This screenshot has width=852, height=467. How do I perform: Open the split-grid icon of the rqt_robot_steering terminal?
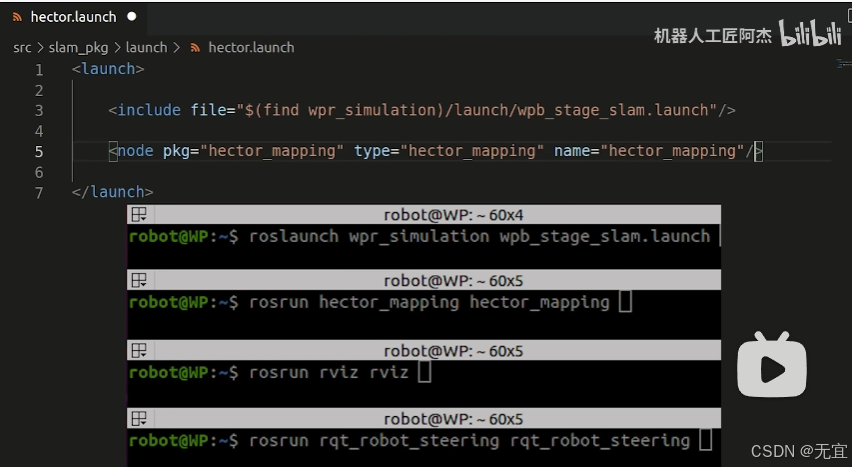pos(139,419)
